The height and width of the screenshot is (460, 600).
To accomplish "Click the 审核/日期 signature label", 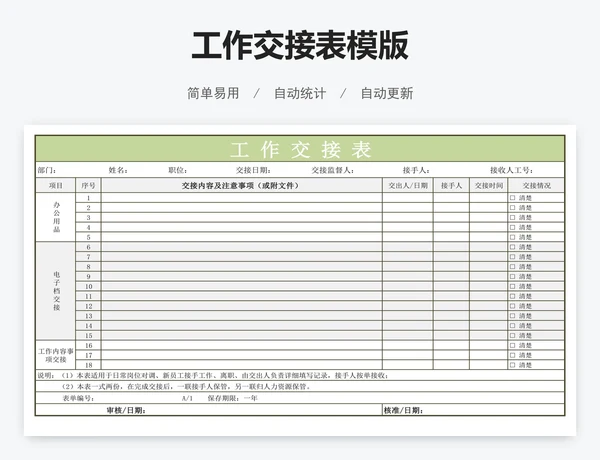I will [x=126, y=411].
